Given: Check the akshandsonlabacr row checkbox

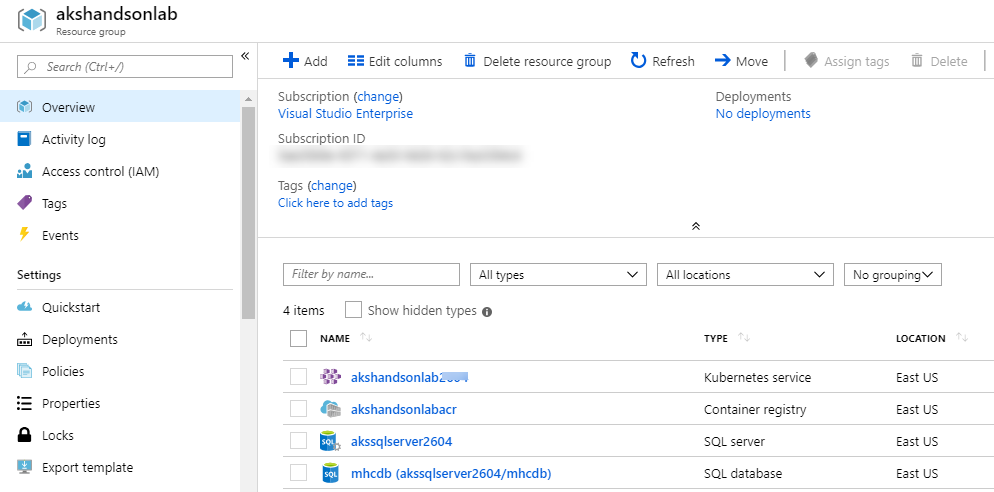Looking at the screenshot, I should click(x=298, y=409).
